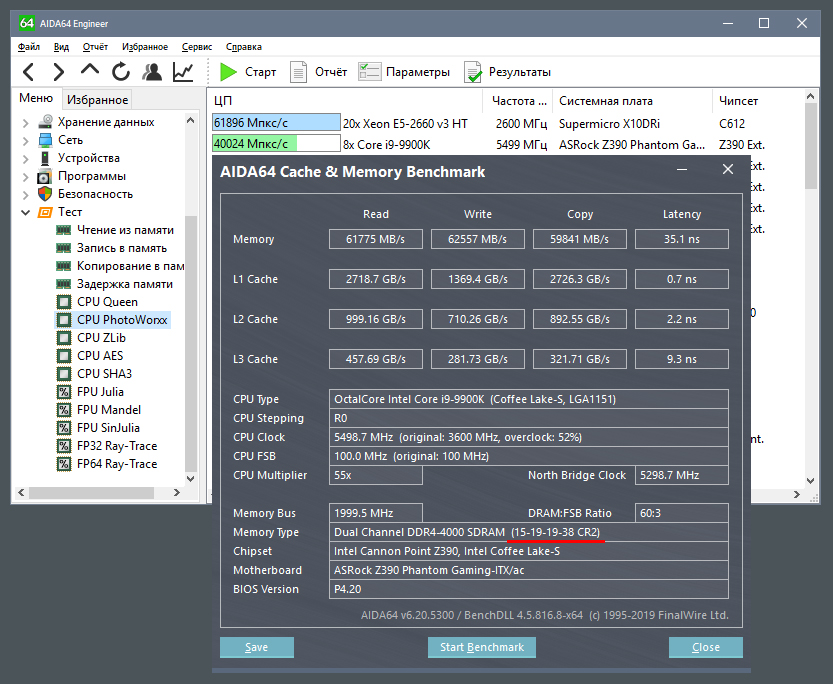
Task: Switch to the Избранное tab
Action: click(97, 100)
